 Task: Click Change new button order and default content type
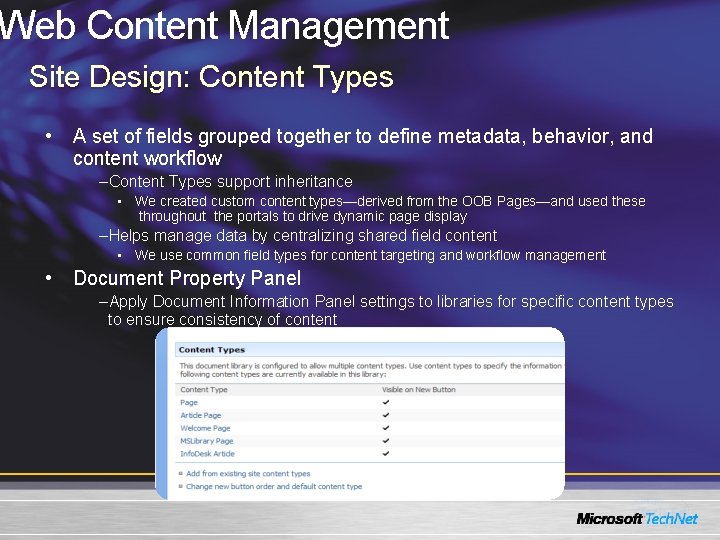tap(274, 487)
